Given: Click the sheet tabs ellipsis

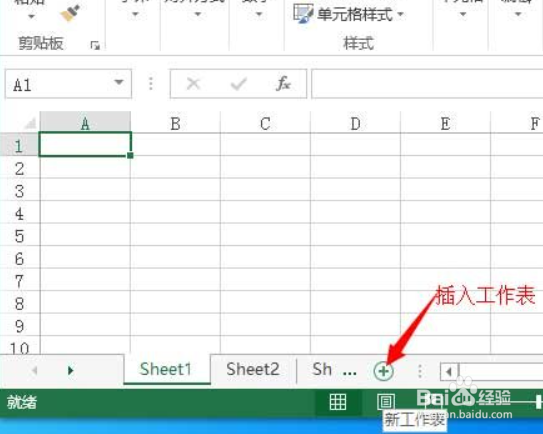Looking at the screenshot, I should click(x=349, y=373).
